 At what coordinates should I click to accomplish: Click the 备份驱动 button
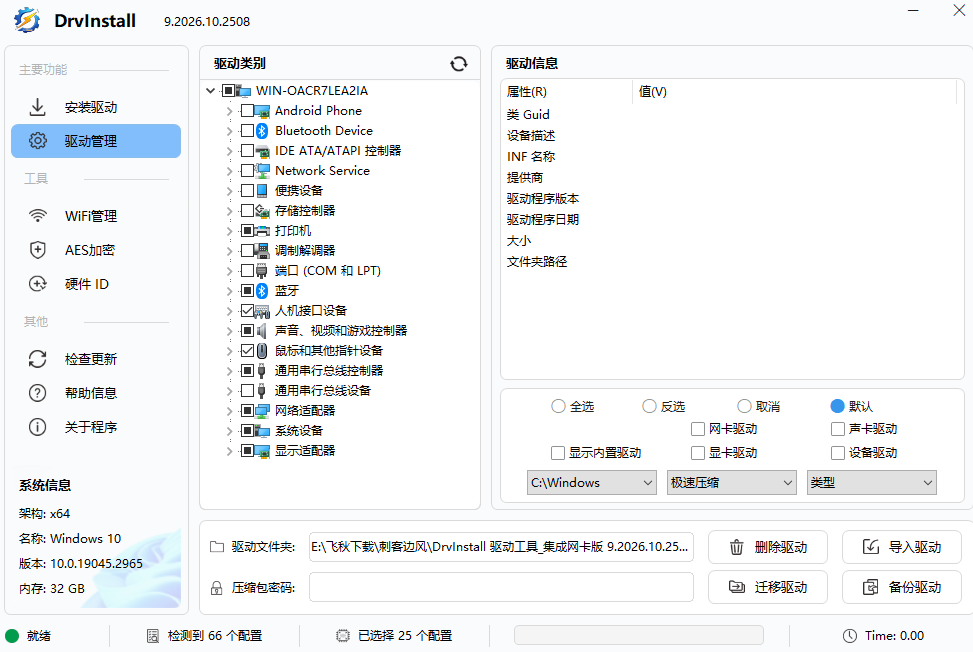click(902, 587)
